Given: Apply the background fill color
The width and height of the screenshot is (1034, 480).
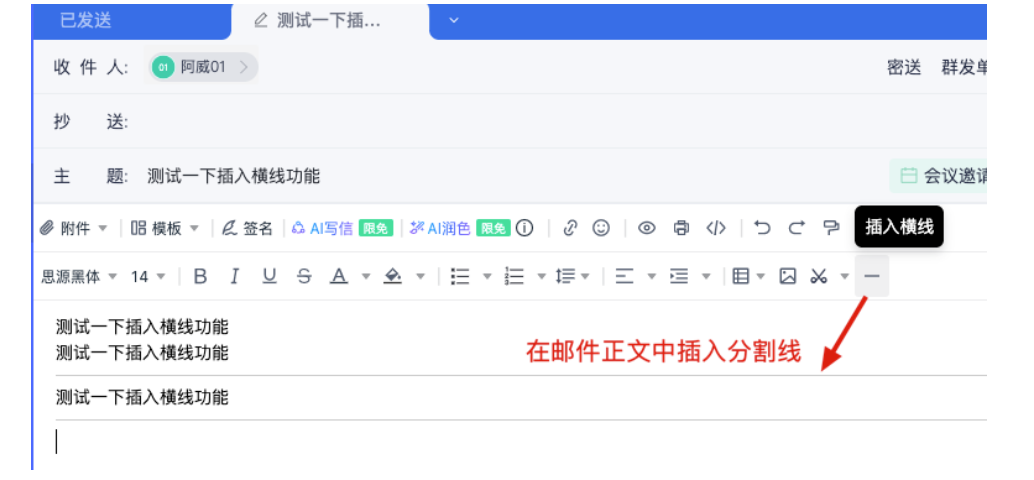Looking at the screenshot, I should 393,276.
